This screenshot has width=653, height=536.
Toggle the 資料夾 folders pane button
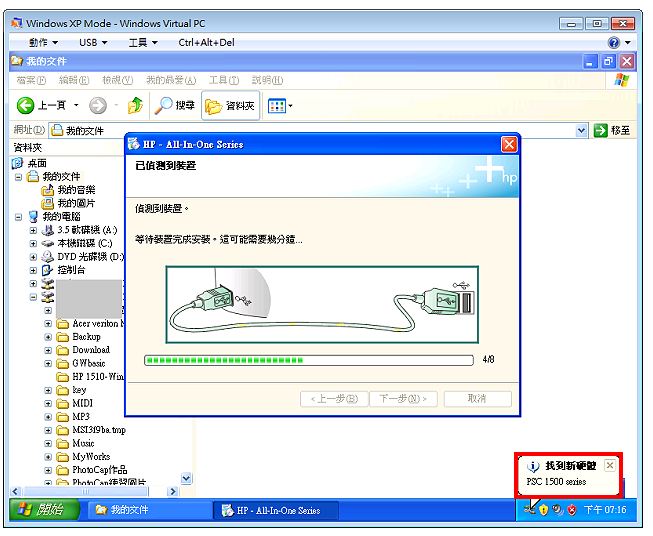pyautogui.click(x=230, y=106)
